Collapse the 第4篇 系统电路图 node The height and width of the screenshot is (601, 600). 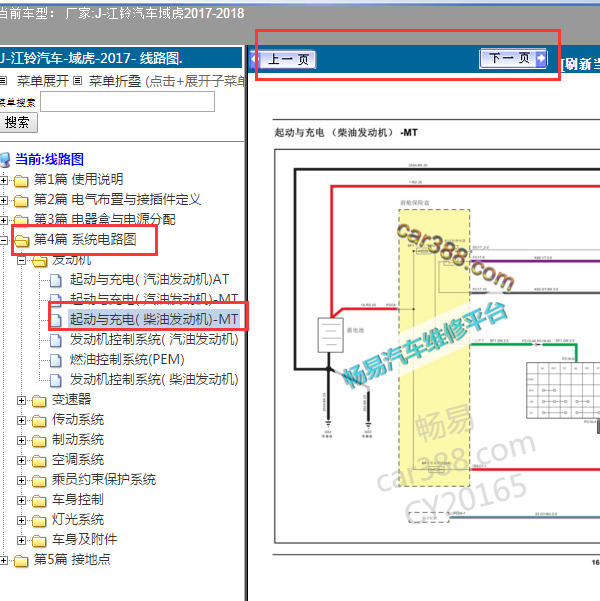click(4, 240)
